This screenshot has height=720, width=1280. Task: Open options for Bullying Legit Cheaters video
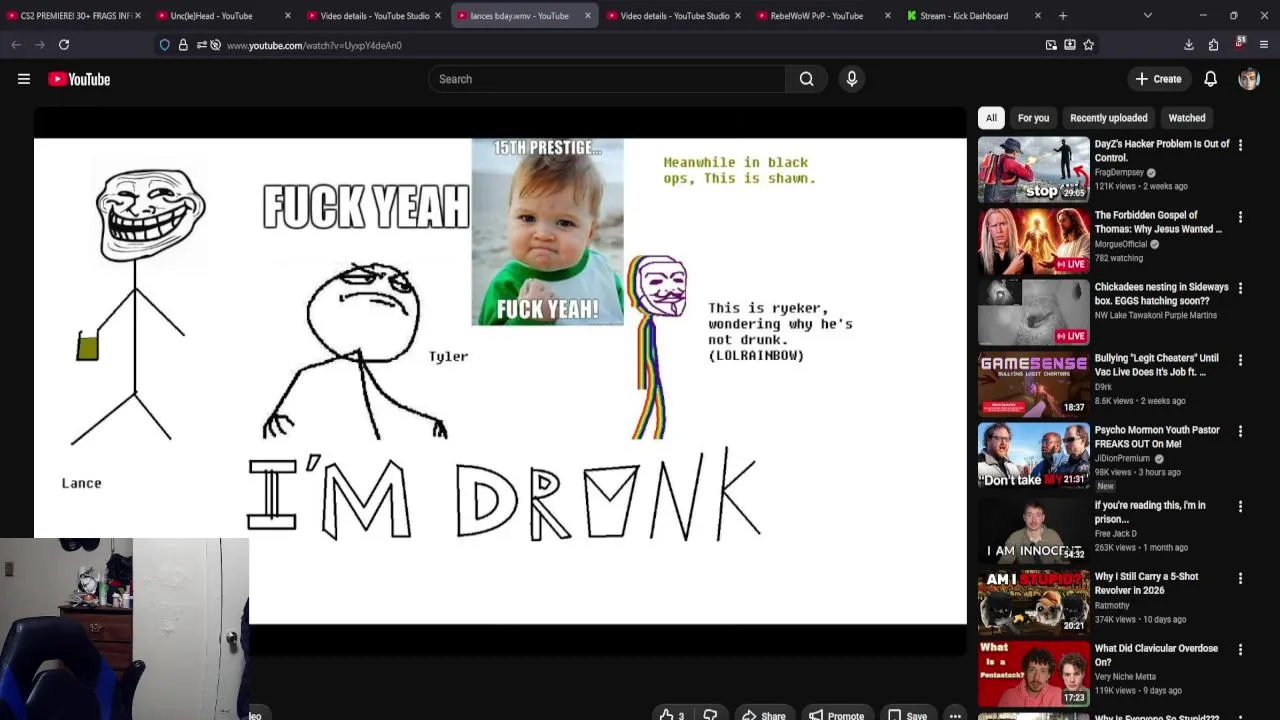[x=1240, y=359]
